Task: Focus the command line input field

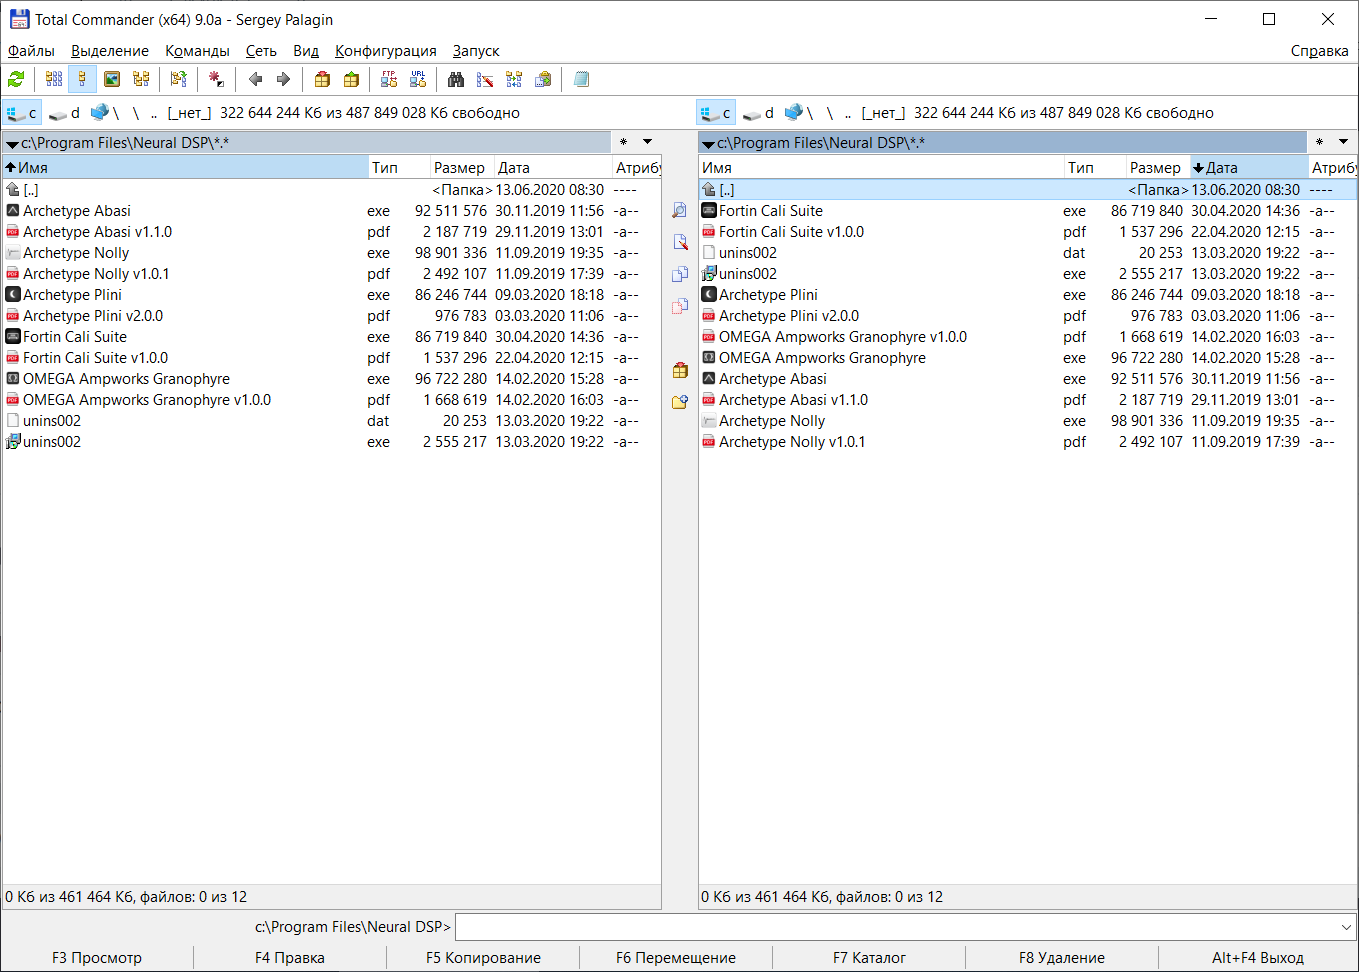Action: click(x=896, y=927)
